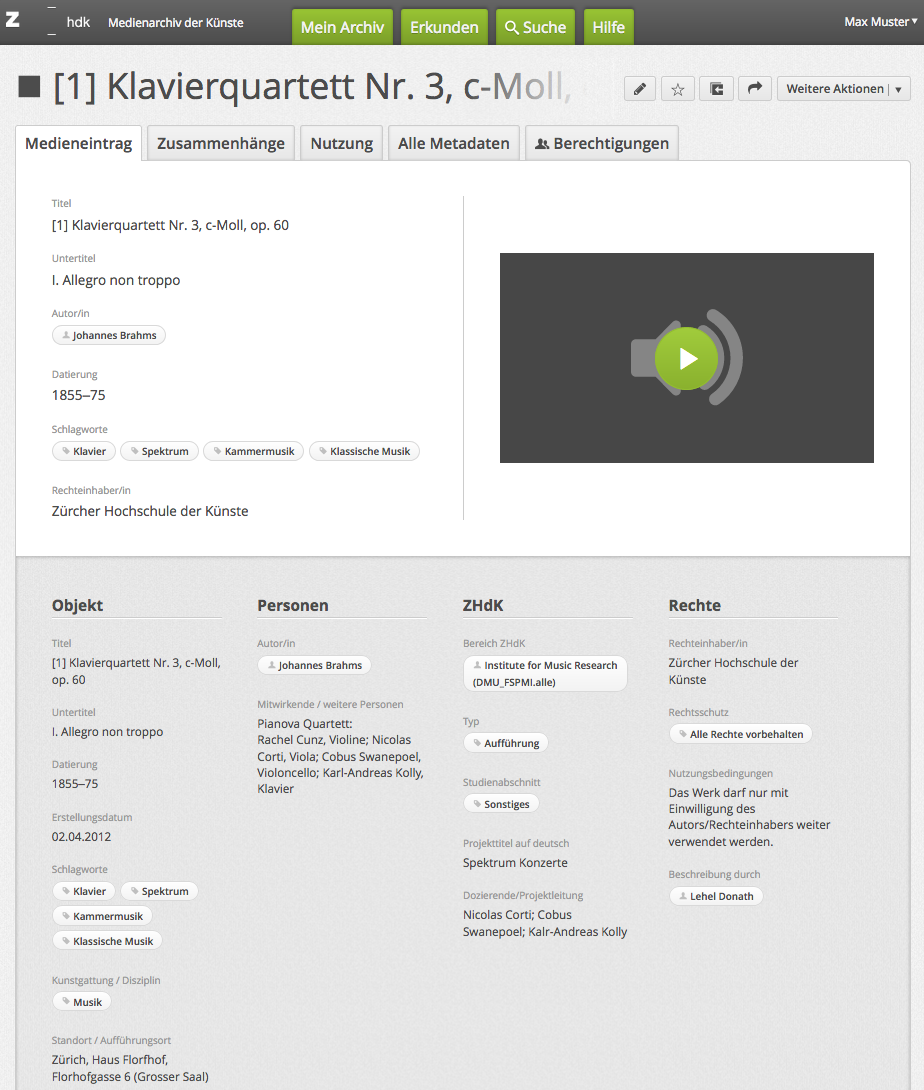
Task: Go to Mein Archiv
Action: coord(342,27)
